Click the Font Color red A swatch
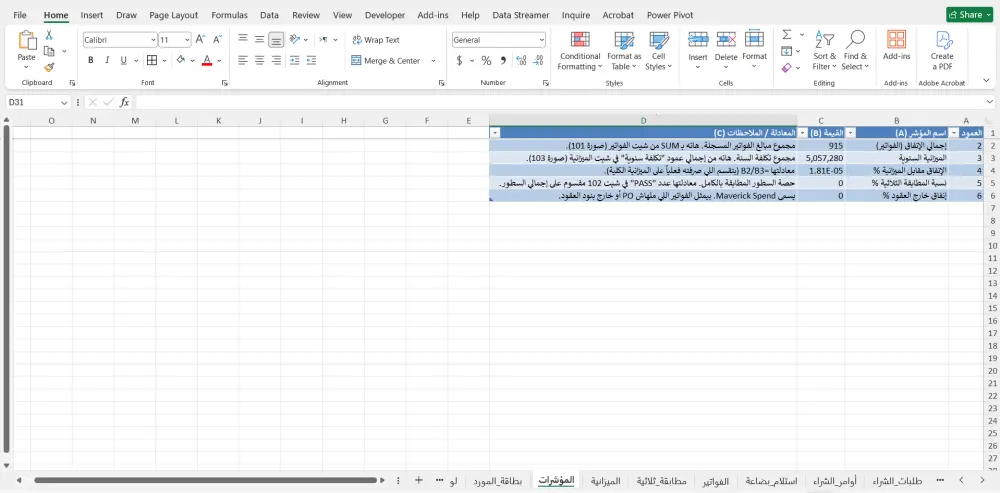 coord(207,61)
